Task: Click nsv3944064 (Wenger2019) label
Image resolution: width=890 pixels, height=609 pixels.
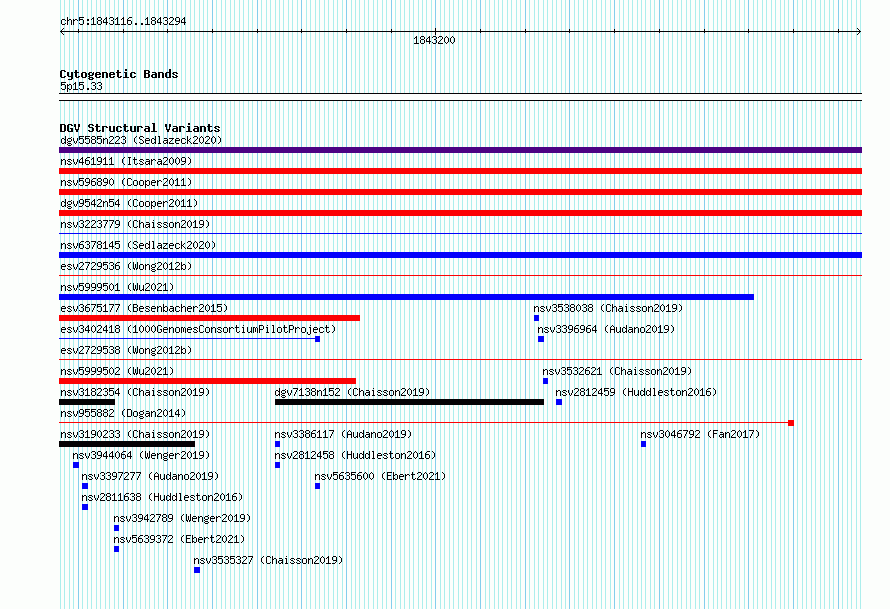Action: [141, 455]
